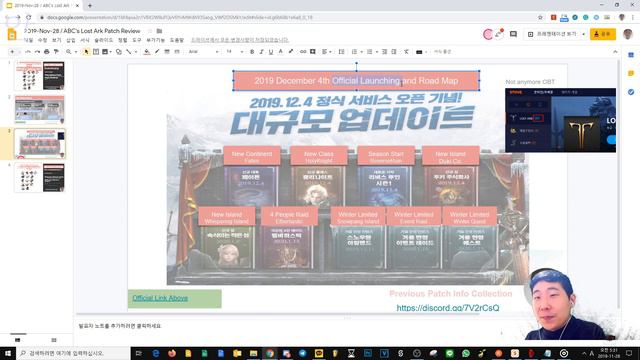Open the present options dropdown arrow
The image size is (640, 360).
[583, 34]
